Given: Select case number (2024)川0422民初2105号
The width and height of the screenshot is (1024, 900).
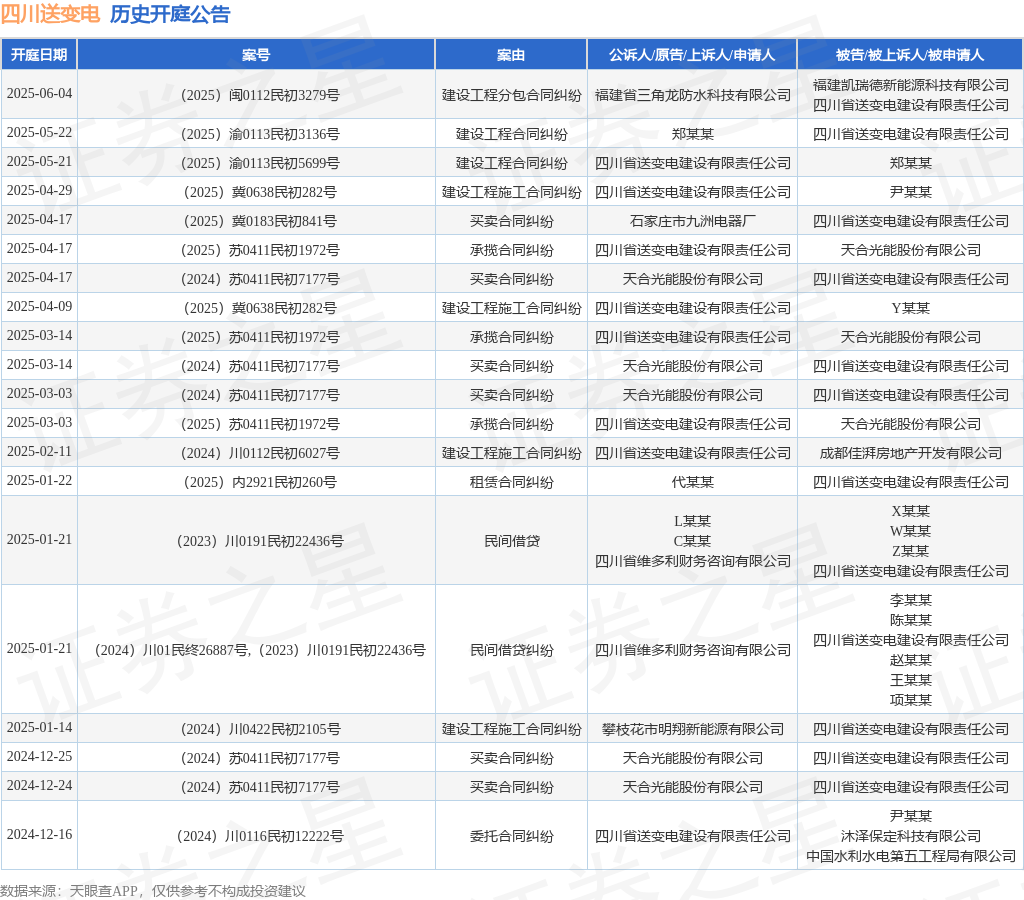Looking at the screenshot, I should (x=260, y=729).
